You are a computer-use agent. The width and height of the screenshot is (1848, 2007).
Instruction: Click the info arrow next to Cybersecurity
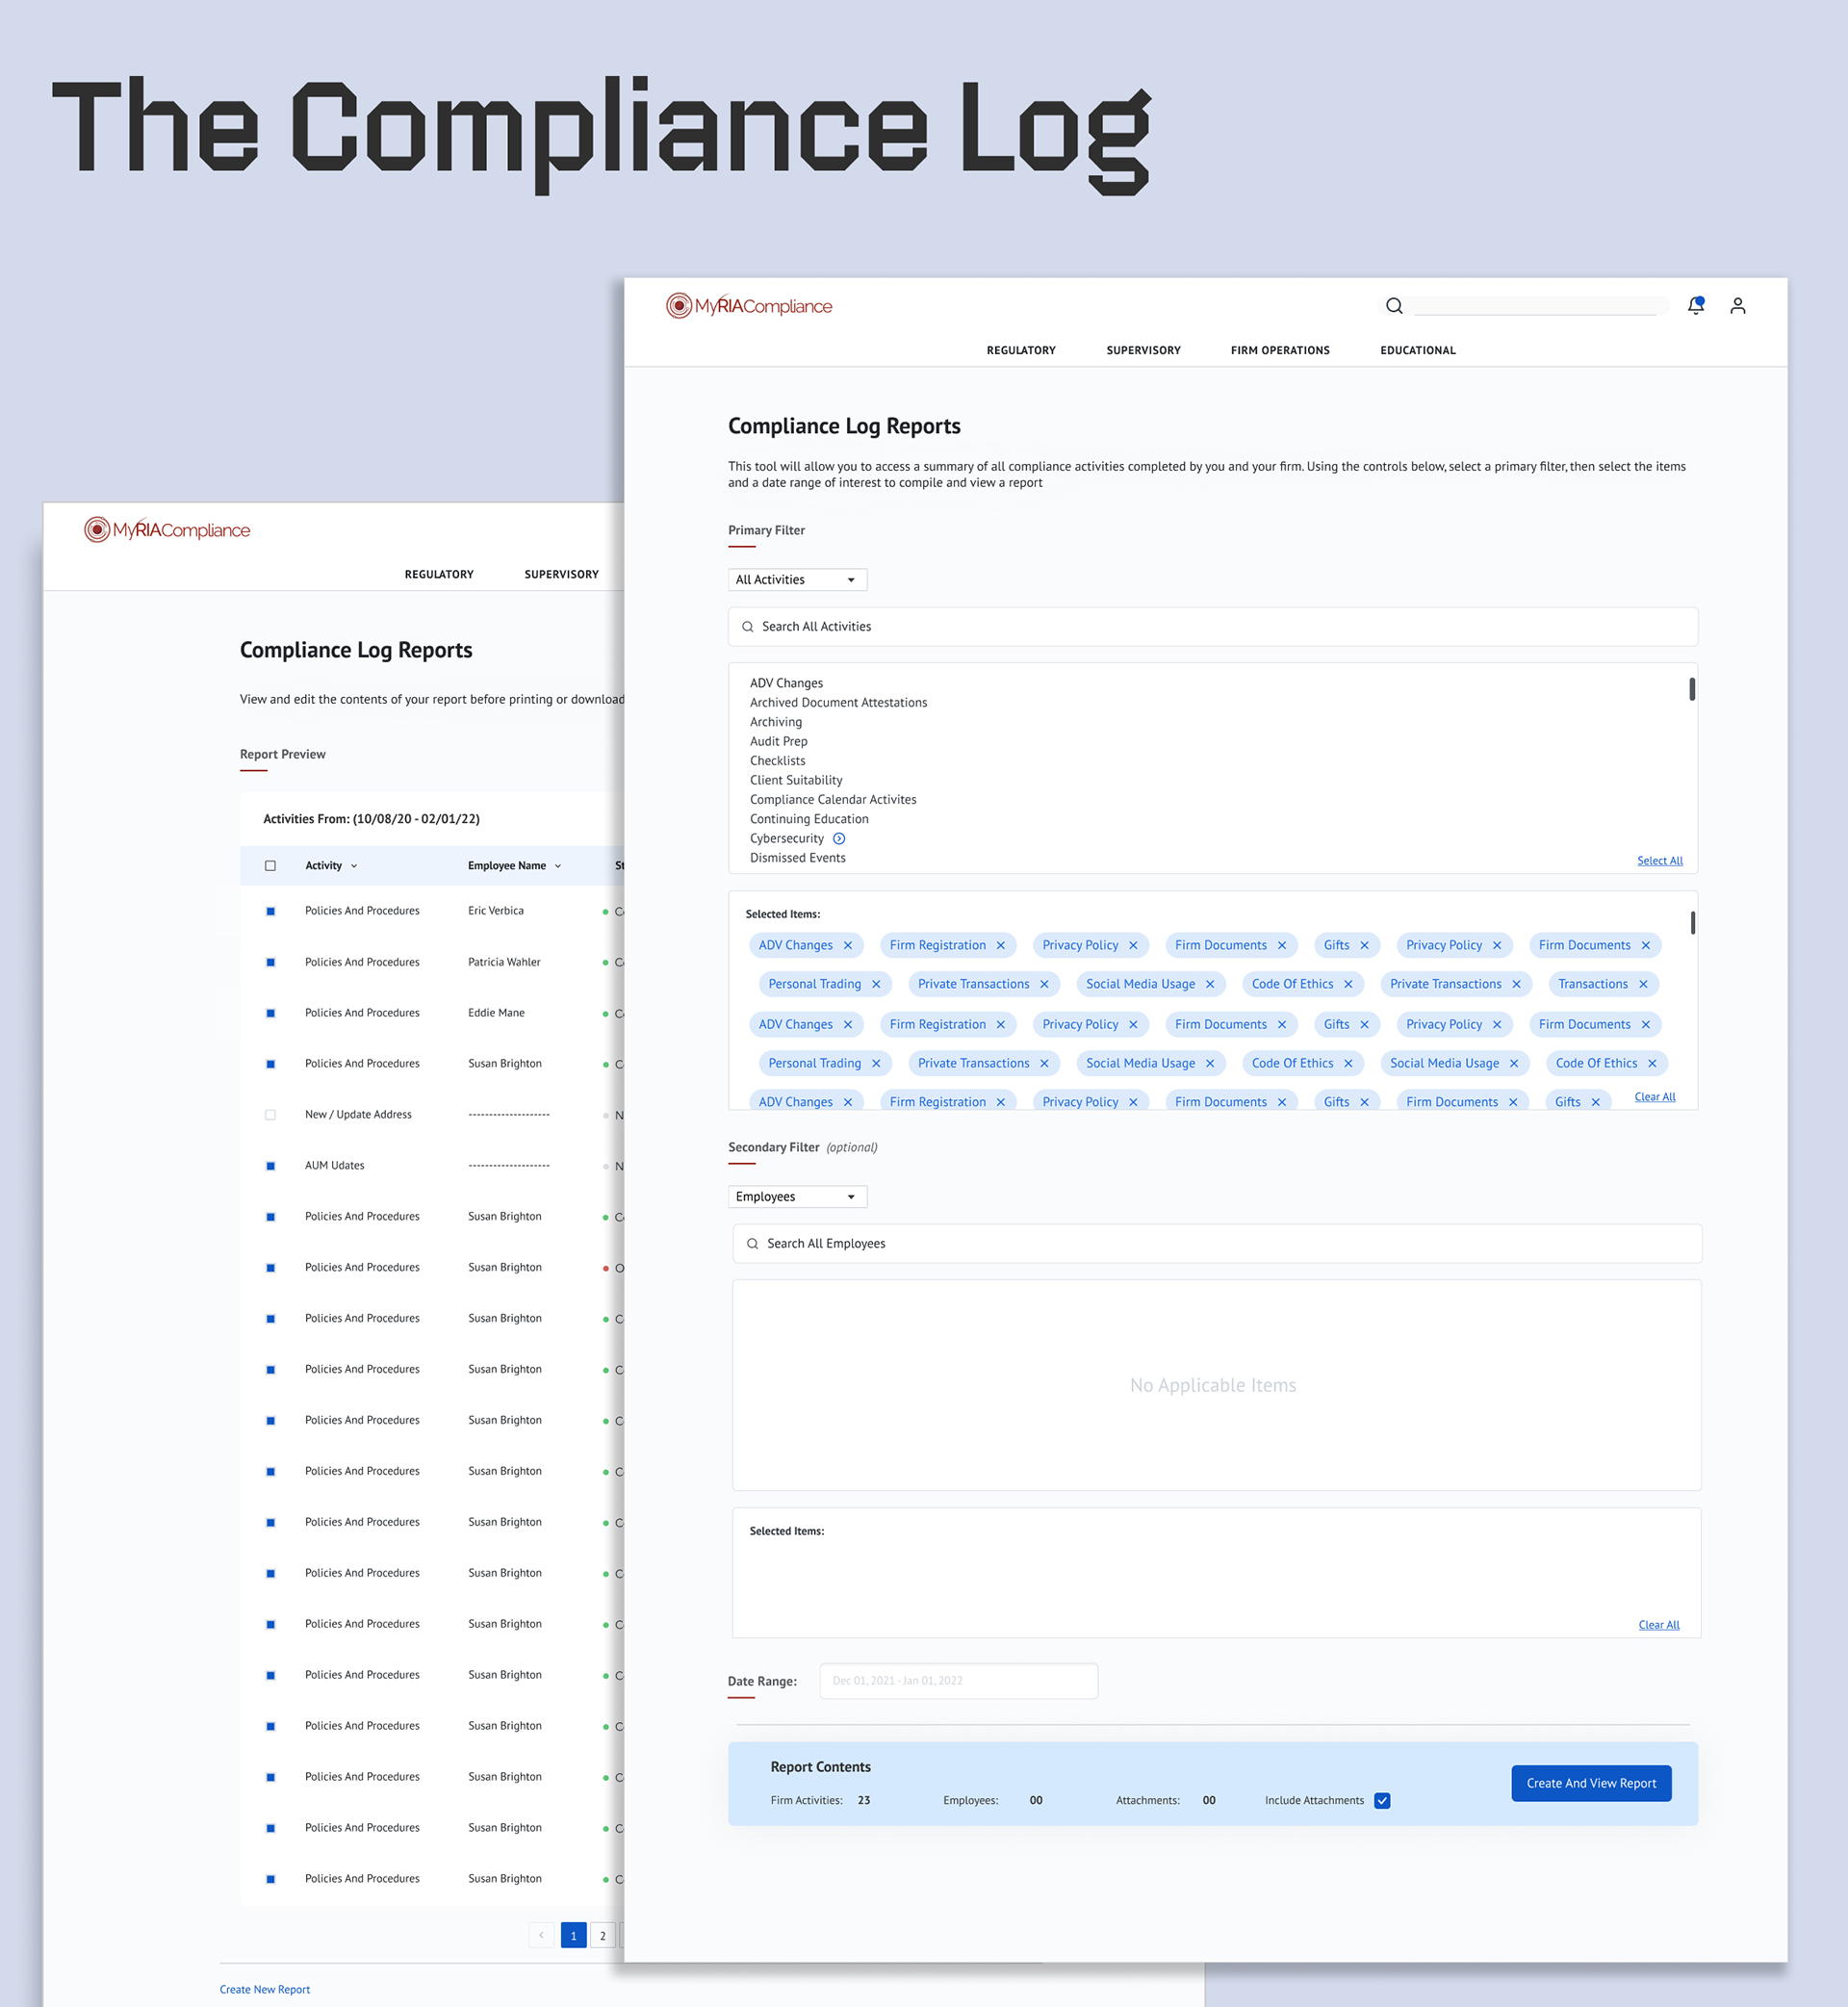[839, 839]
